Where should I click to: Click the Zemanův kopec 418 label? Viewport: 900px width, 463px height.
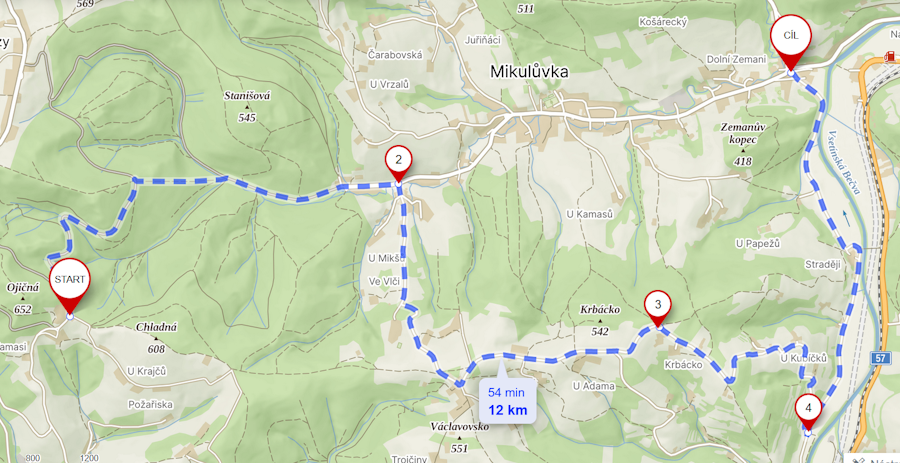pos(742,144)
